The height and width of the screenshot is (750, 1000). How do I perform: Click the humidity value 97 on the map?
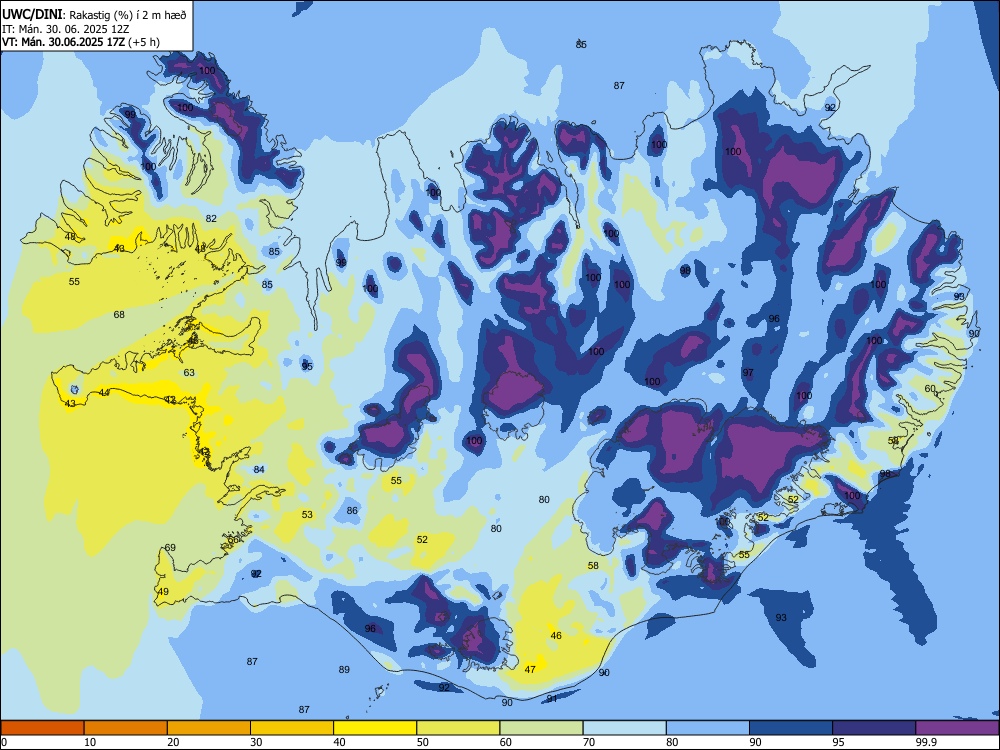(748, 372)
